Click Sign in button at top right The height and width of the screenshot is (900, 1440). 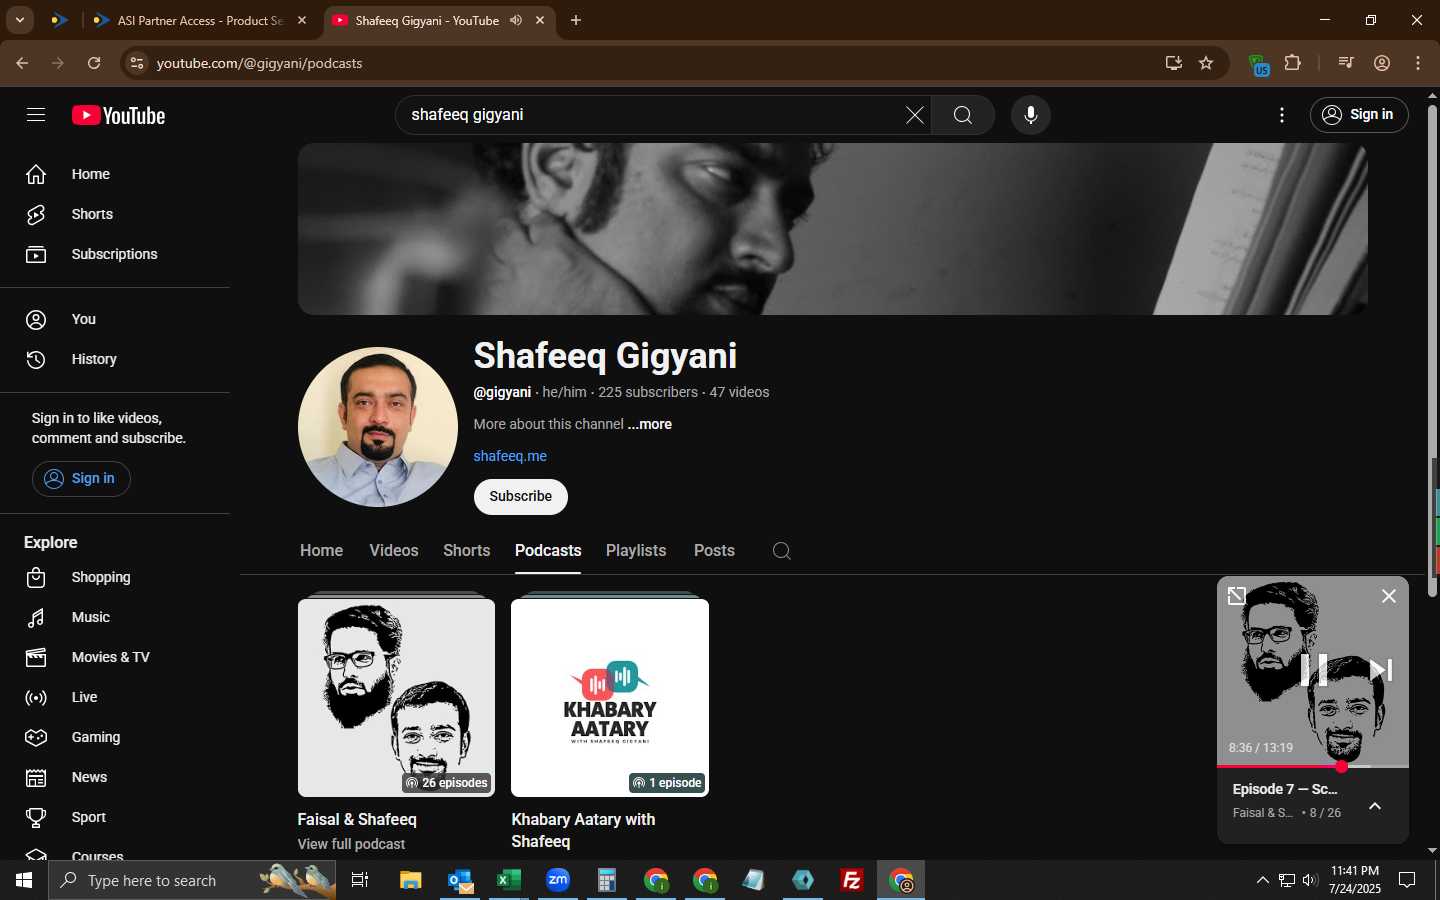coord(1359,115)
